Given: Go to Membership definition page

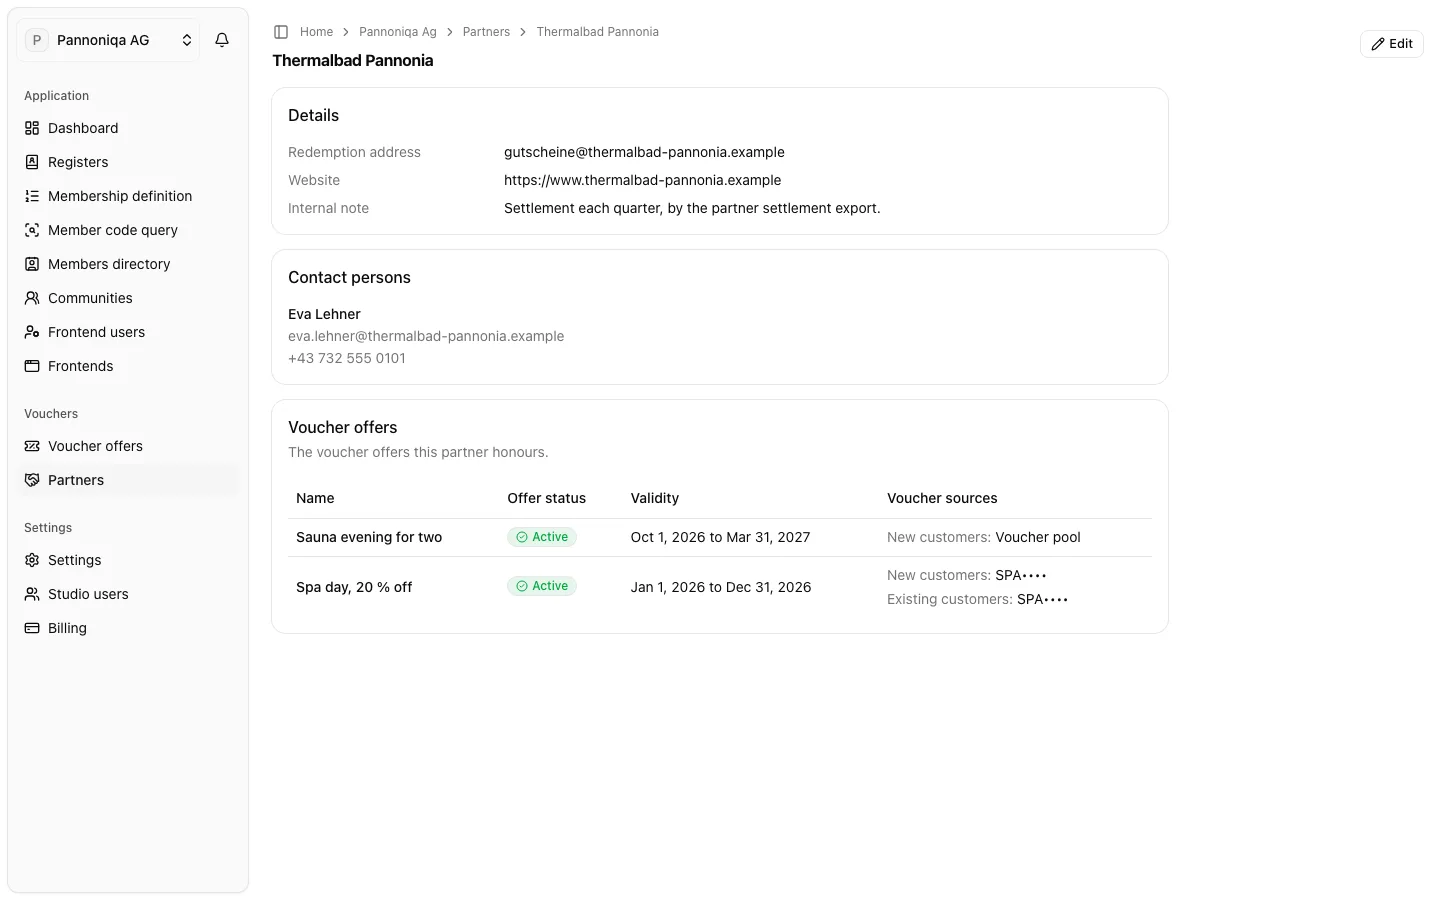Looking at the screenshot, I should click(128, 196).
